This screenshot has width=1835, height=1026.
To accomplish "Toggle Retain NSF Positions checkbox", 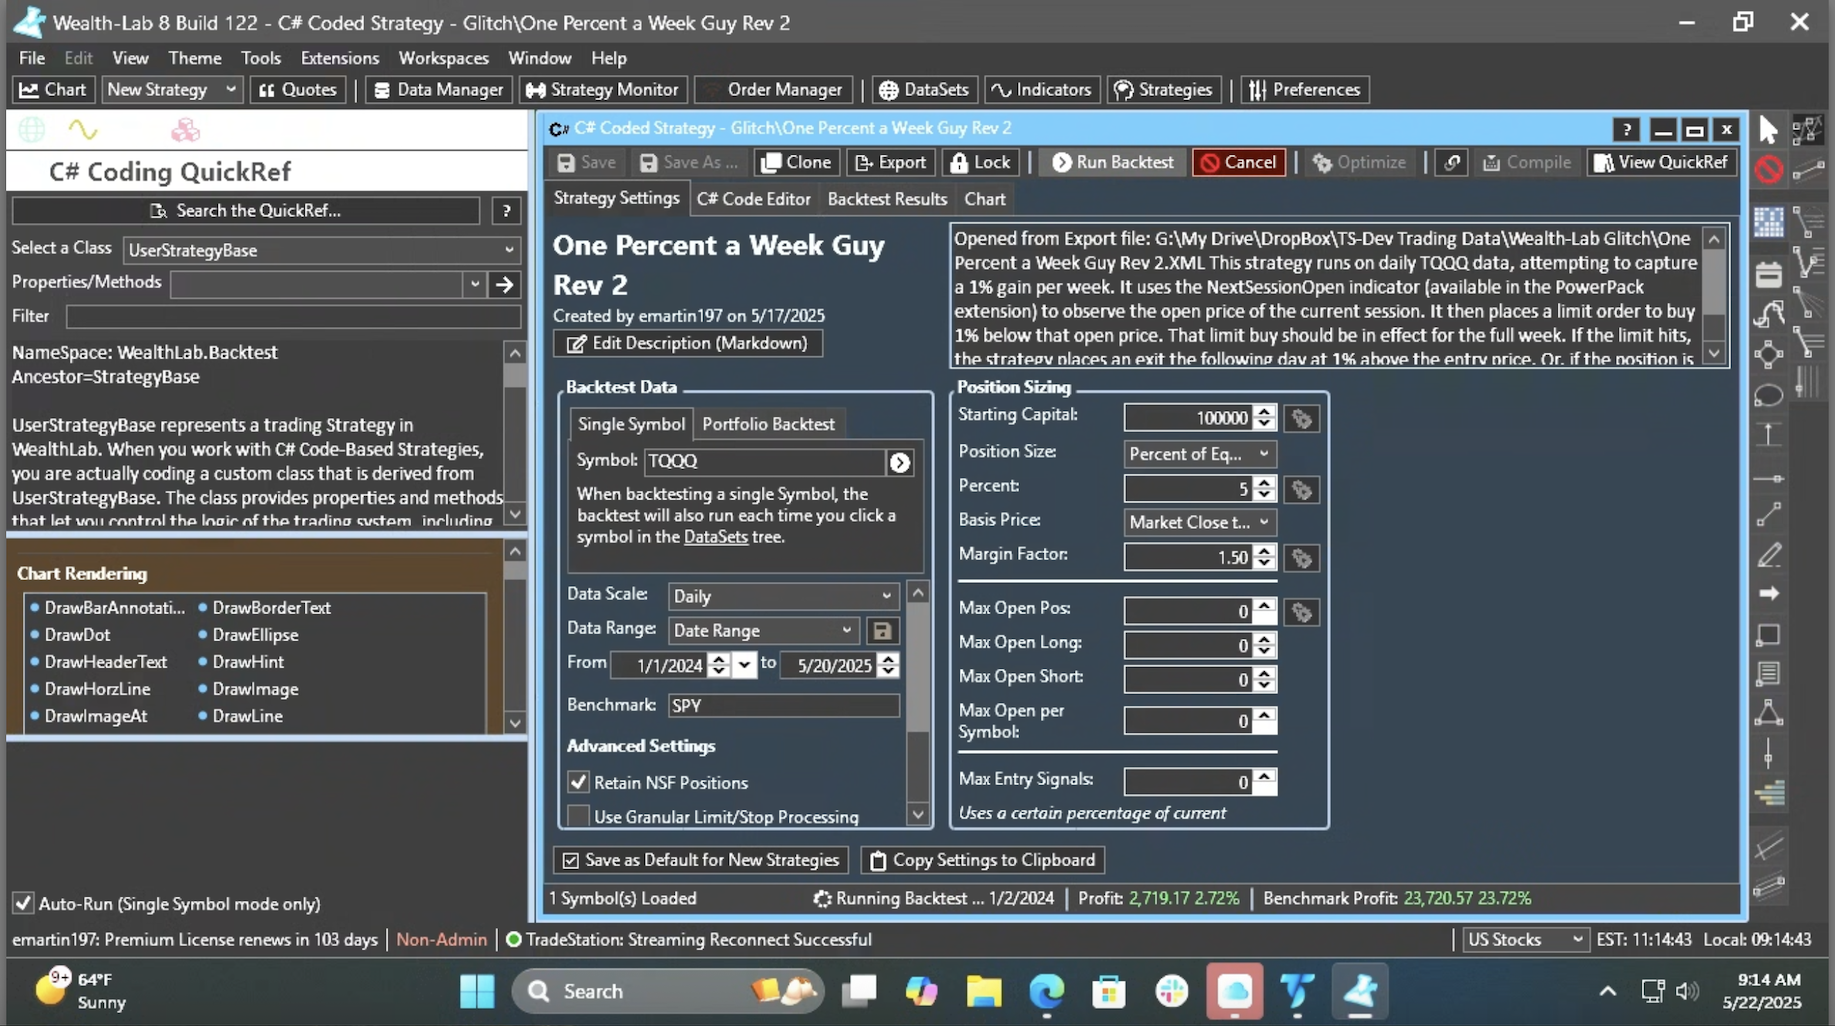I will (578, 782).
